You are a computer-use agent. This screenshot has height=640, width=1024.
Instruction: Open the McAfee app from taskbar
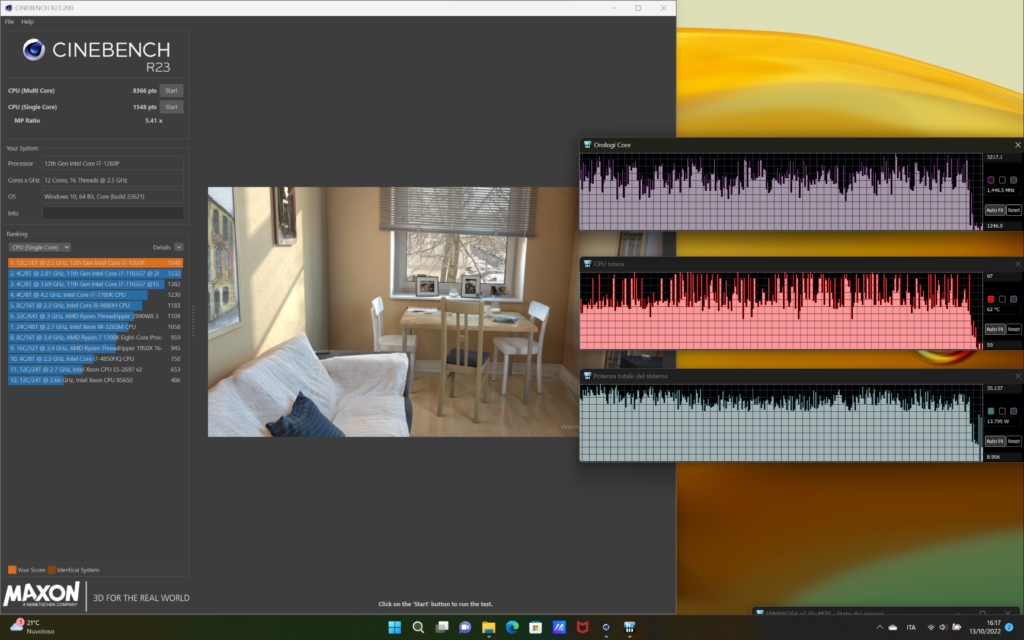point(583,627)
